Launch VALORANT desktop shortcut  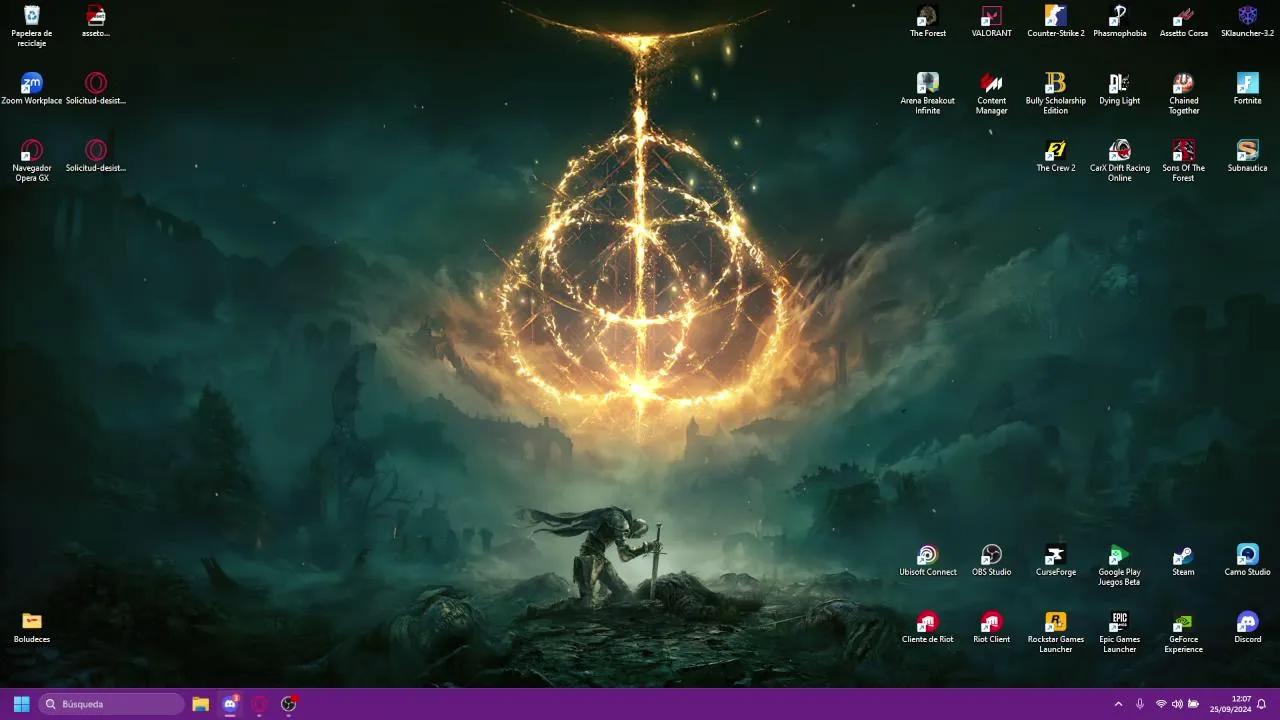pos(991,18)
